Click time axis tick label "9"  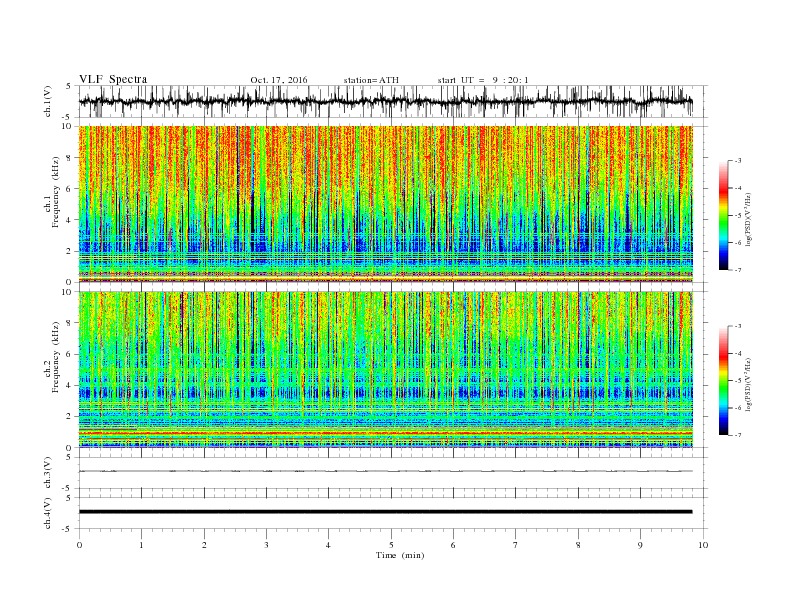640,545
